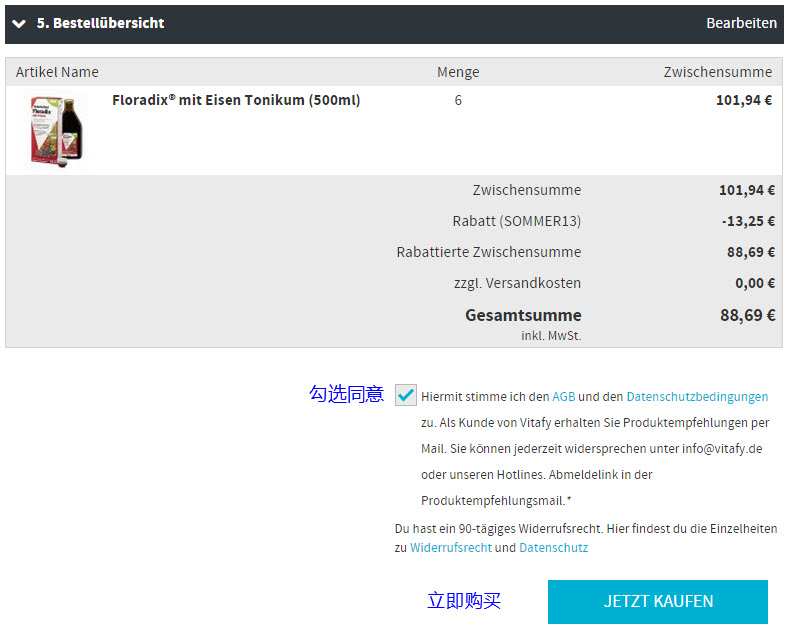Viewport: 787px width, 629px height.
Task: Toggle the AGB agreement checkbox
Action: (x=406, y=395)
